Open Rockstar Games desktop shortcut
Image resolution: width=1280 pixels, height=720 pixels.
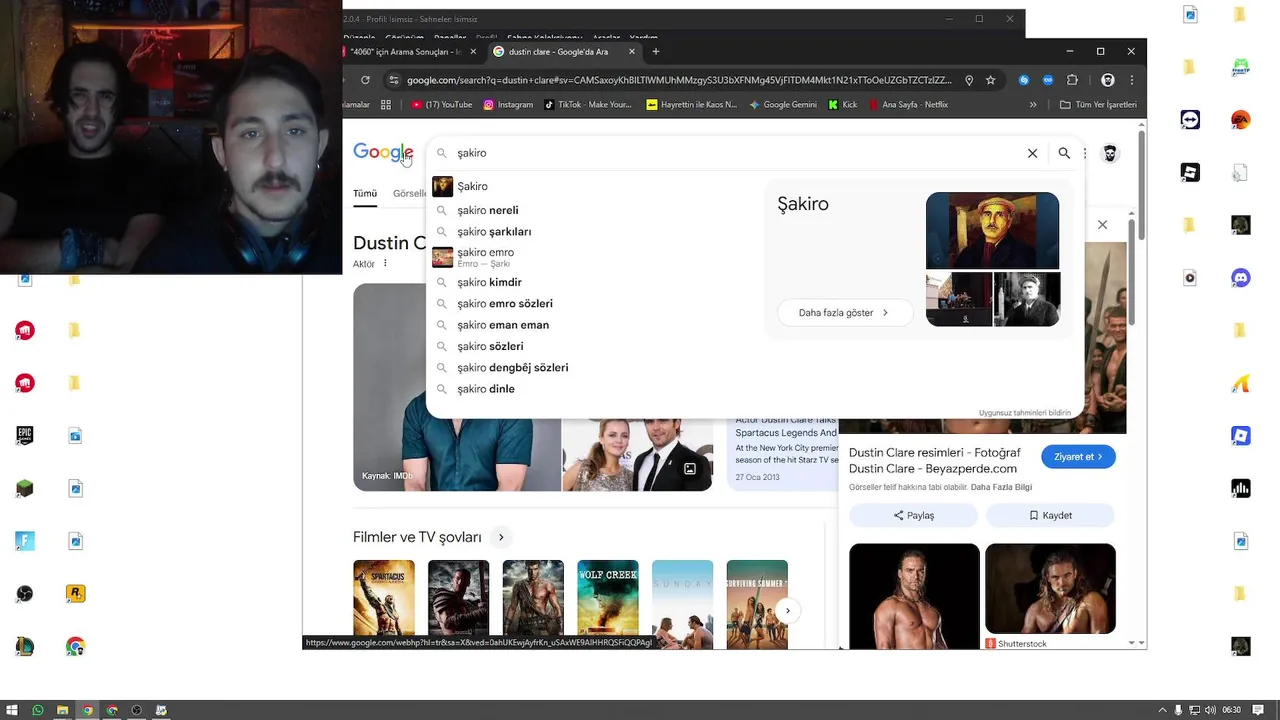(75, 593)
